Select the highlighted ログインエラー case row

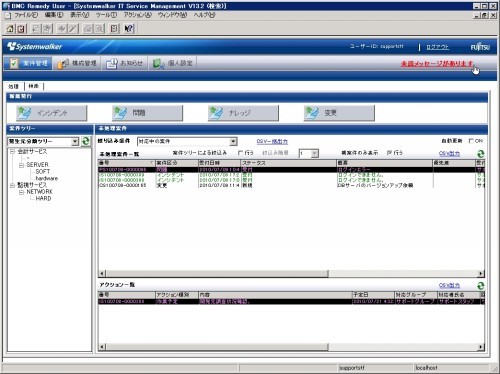click(x=291, y=170)
